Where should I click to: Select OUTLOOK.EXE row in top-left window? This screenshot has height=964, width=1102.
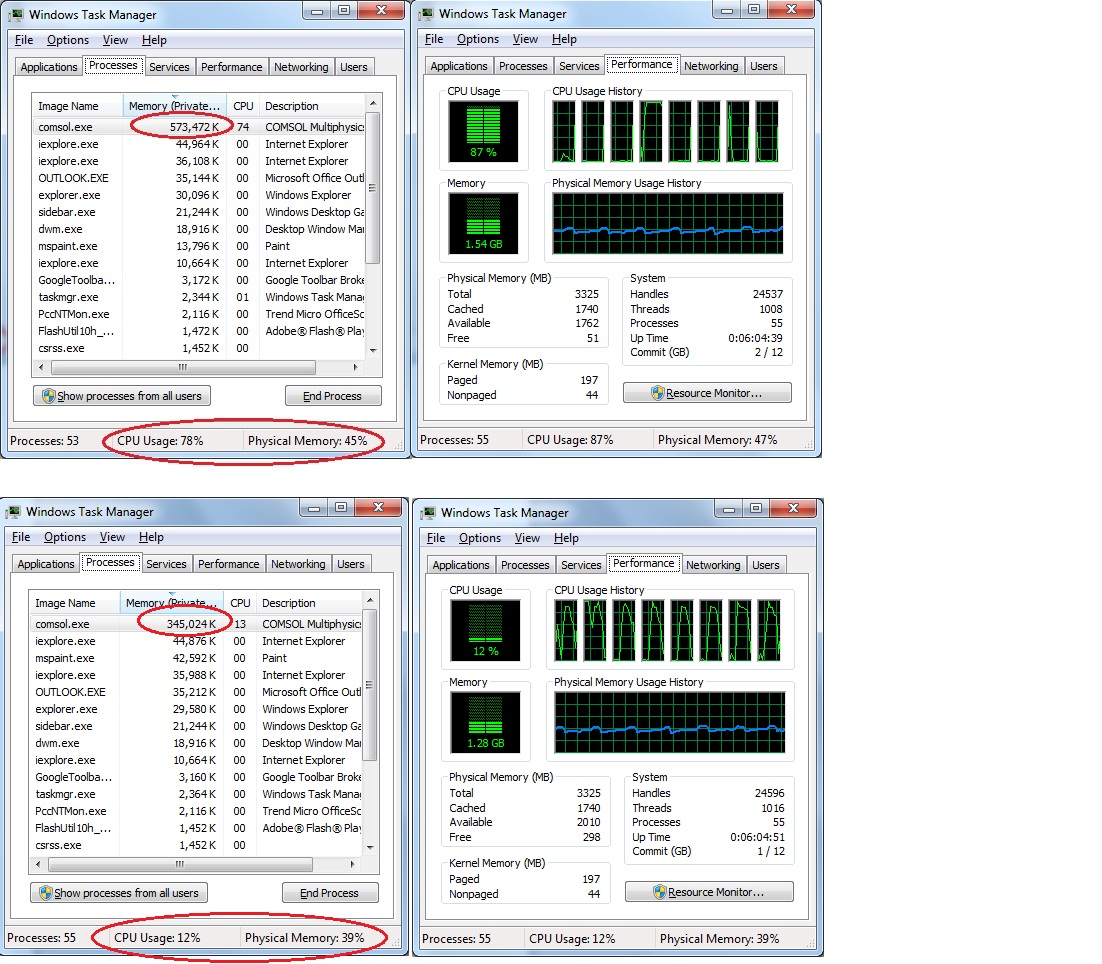[x=199, y=178]
